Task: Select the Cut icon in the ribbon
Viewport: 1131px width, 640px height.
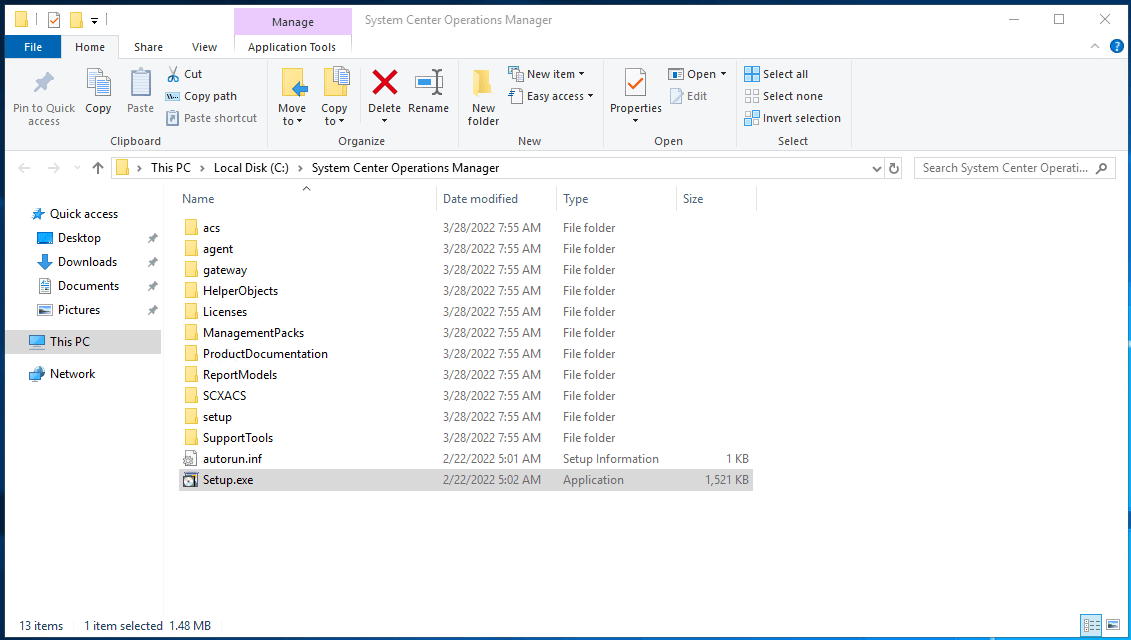Action: [x=185, y=73]
